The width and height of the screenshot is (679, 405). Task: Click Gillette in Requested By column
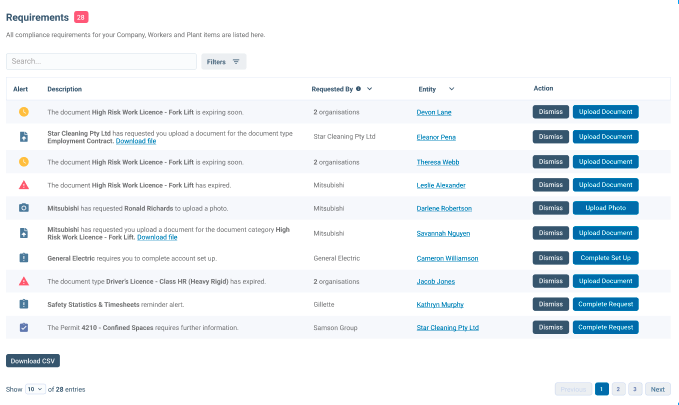[x=324, y=305]
